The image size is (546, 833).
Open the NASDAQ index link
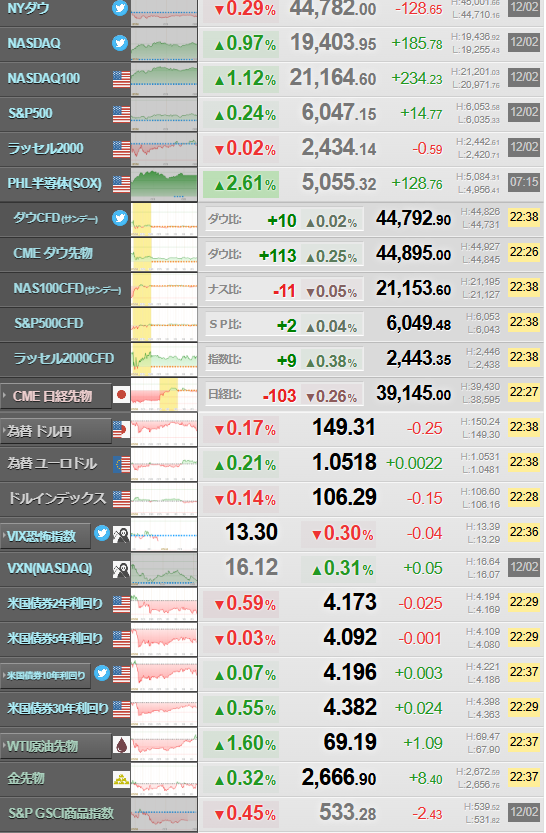coord(34,43)
